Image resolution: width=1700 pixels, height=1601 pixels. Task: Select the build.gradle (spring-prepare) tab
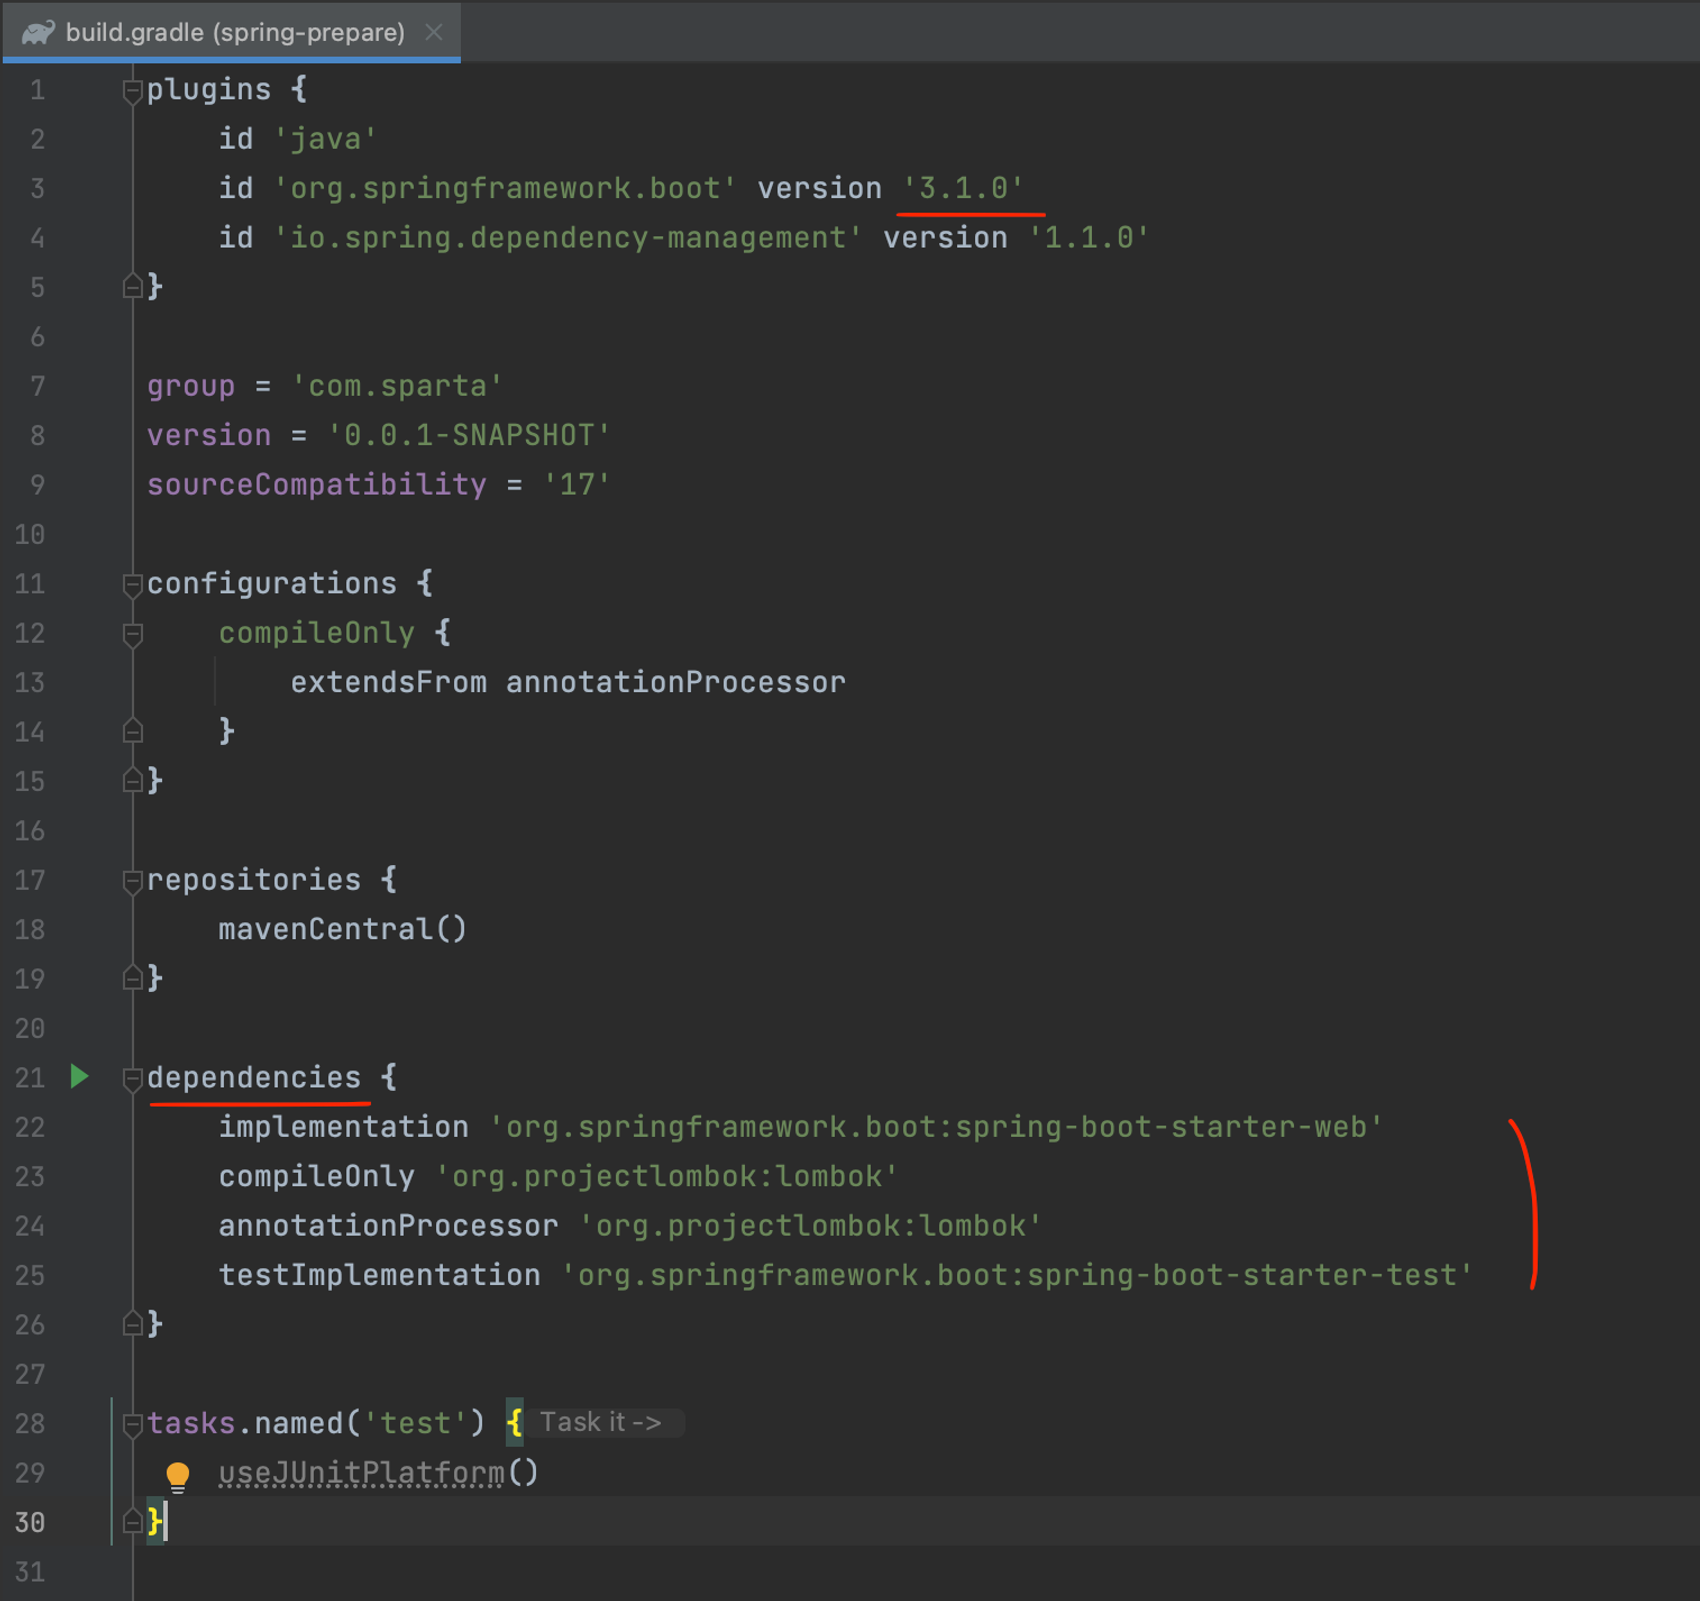coord(230,31)
